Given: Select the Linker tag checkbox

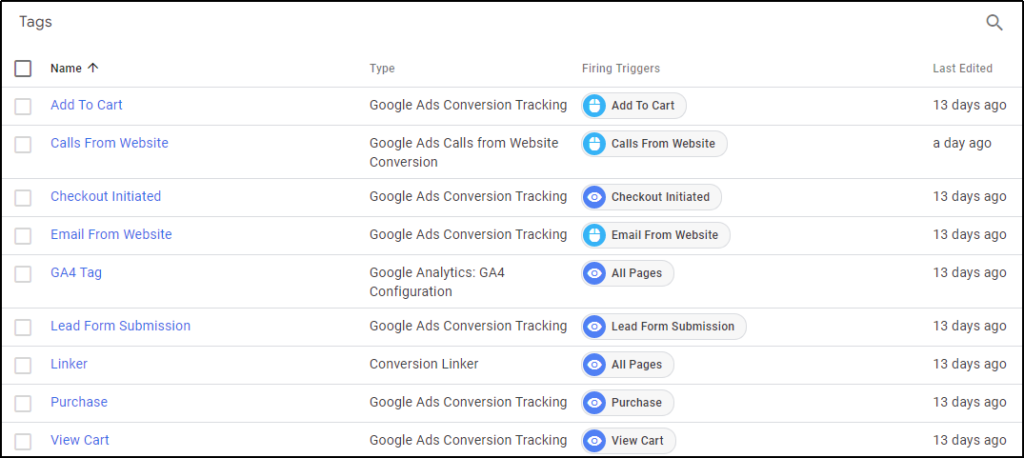Looking at the screenshot, I should tap(23, 366).
